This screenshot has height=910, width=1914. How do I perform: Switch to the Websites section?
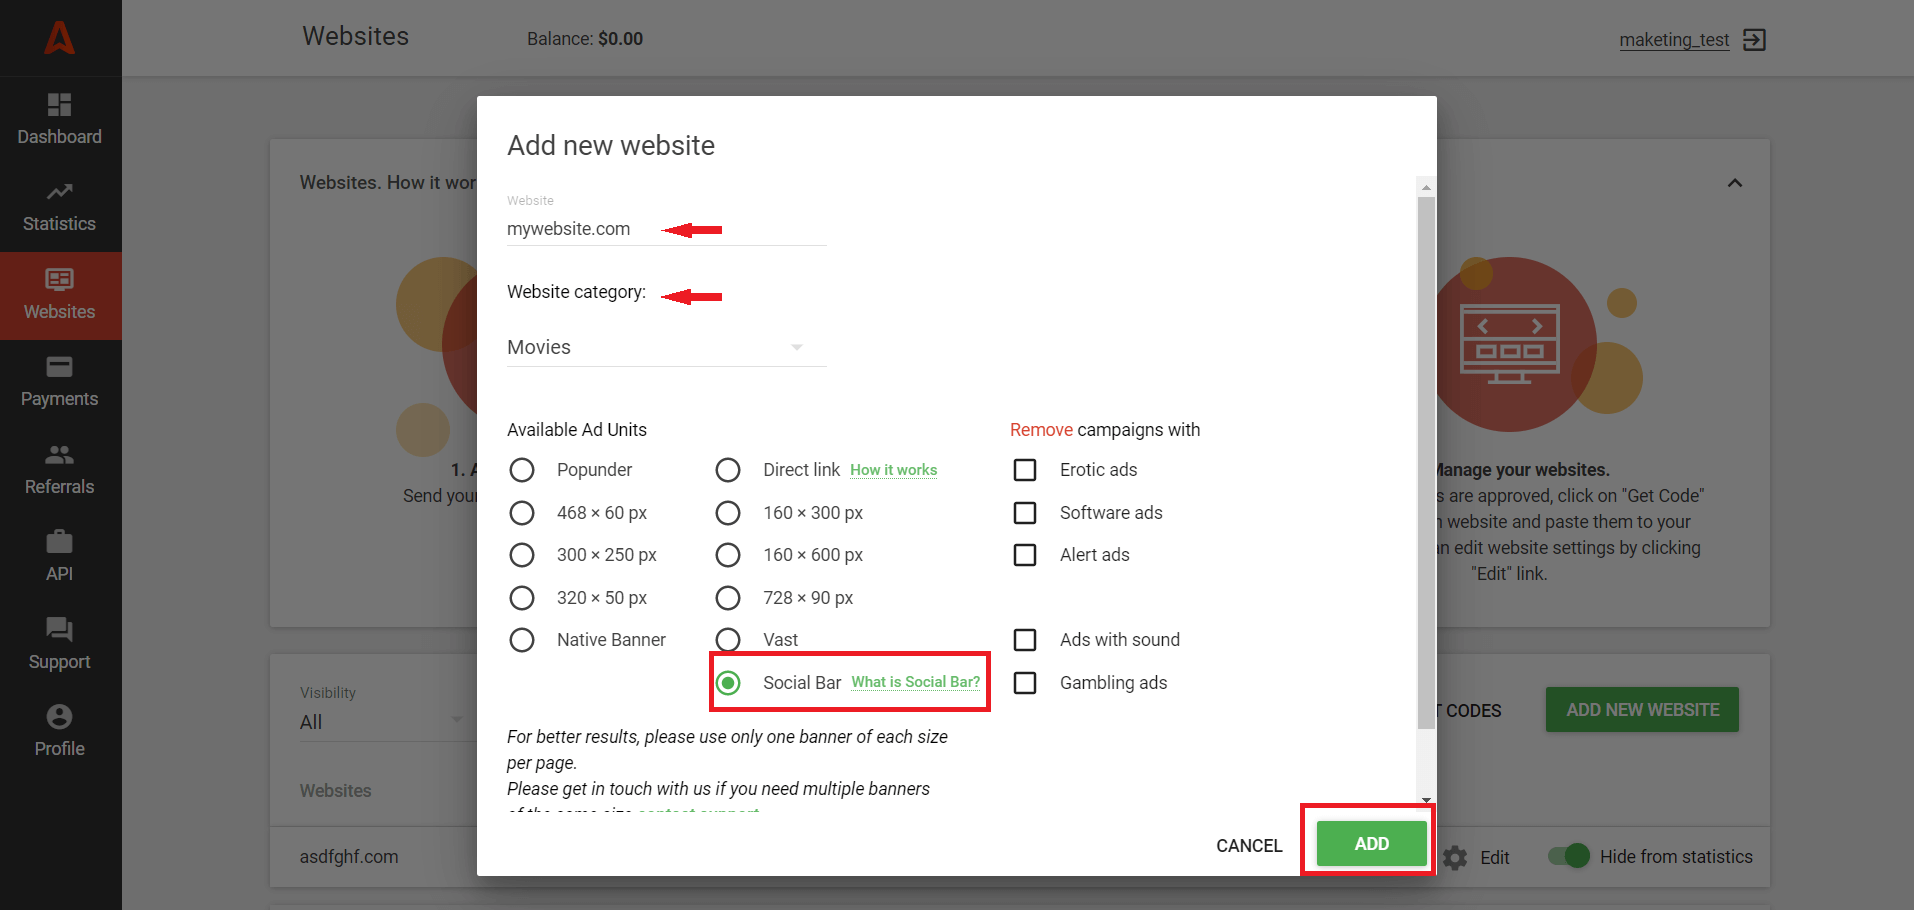coord(59,295)
